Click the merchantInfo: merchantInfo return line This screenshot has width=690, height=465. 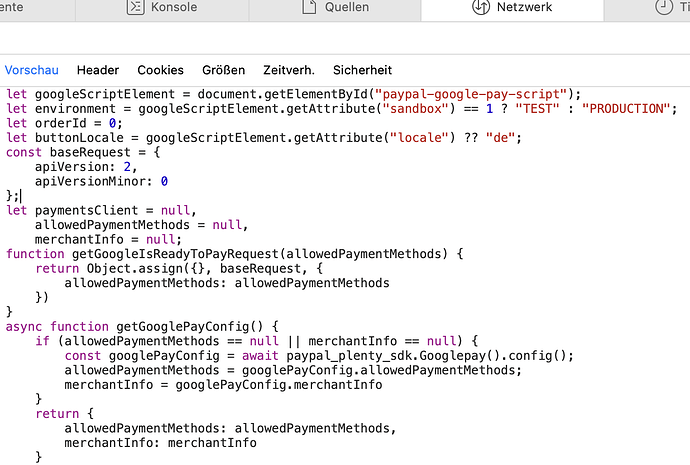point(160,443)
